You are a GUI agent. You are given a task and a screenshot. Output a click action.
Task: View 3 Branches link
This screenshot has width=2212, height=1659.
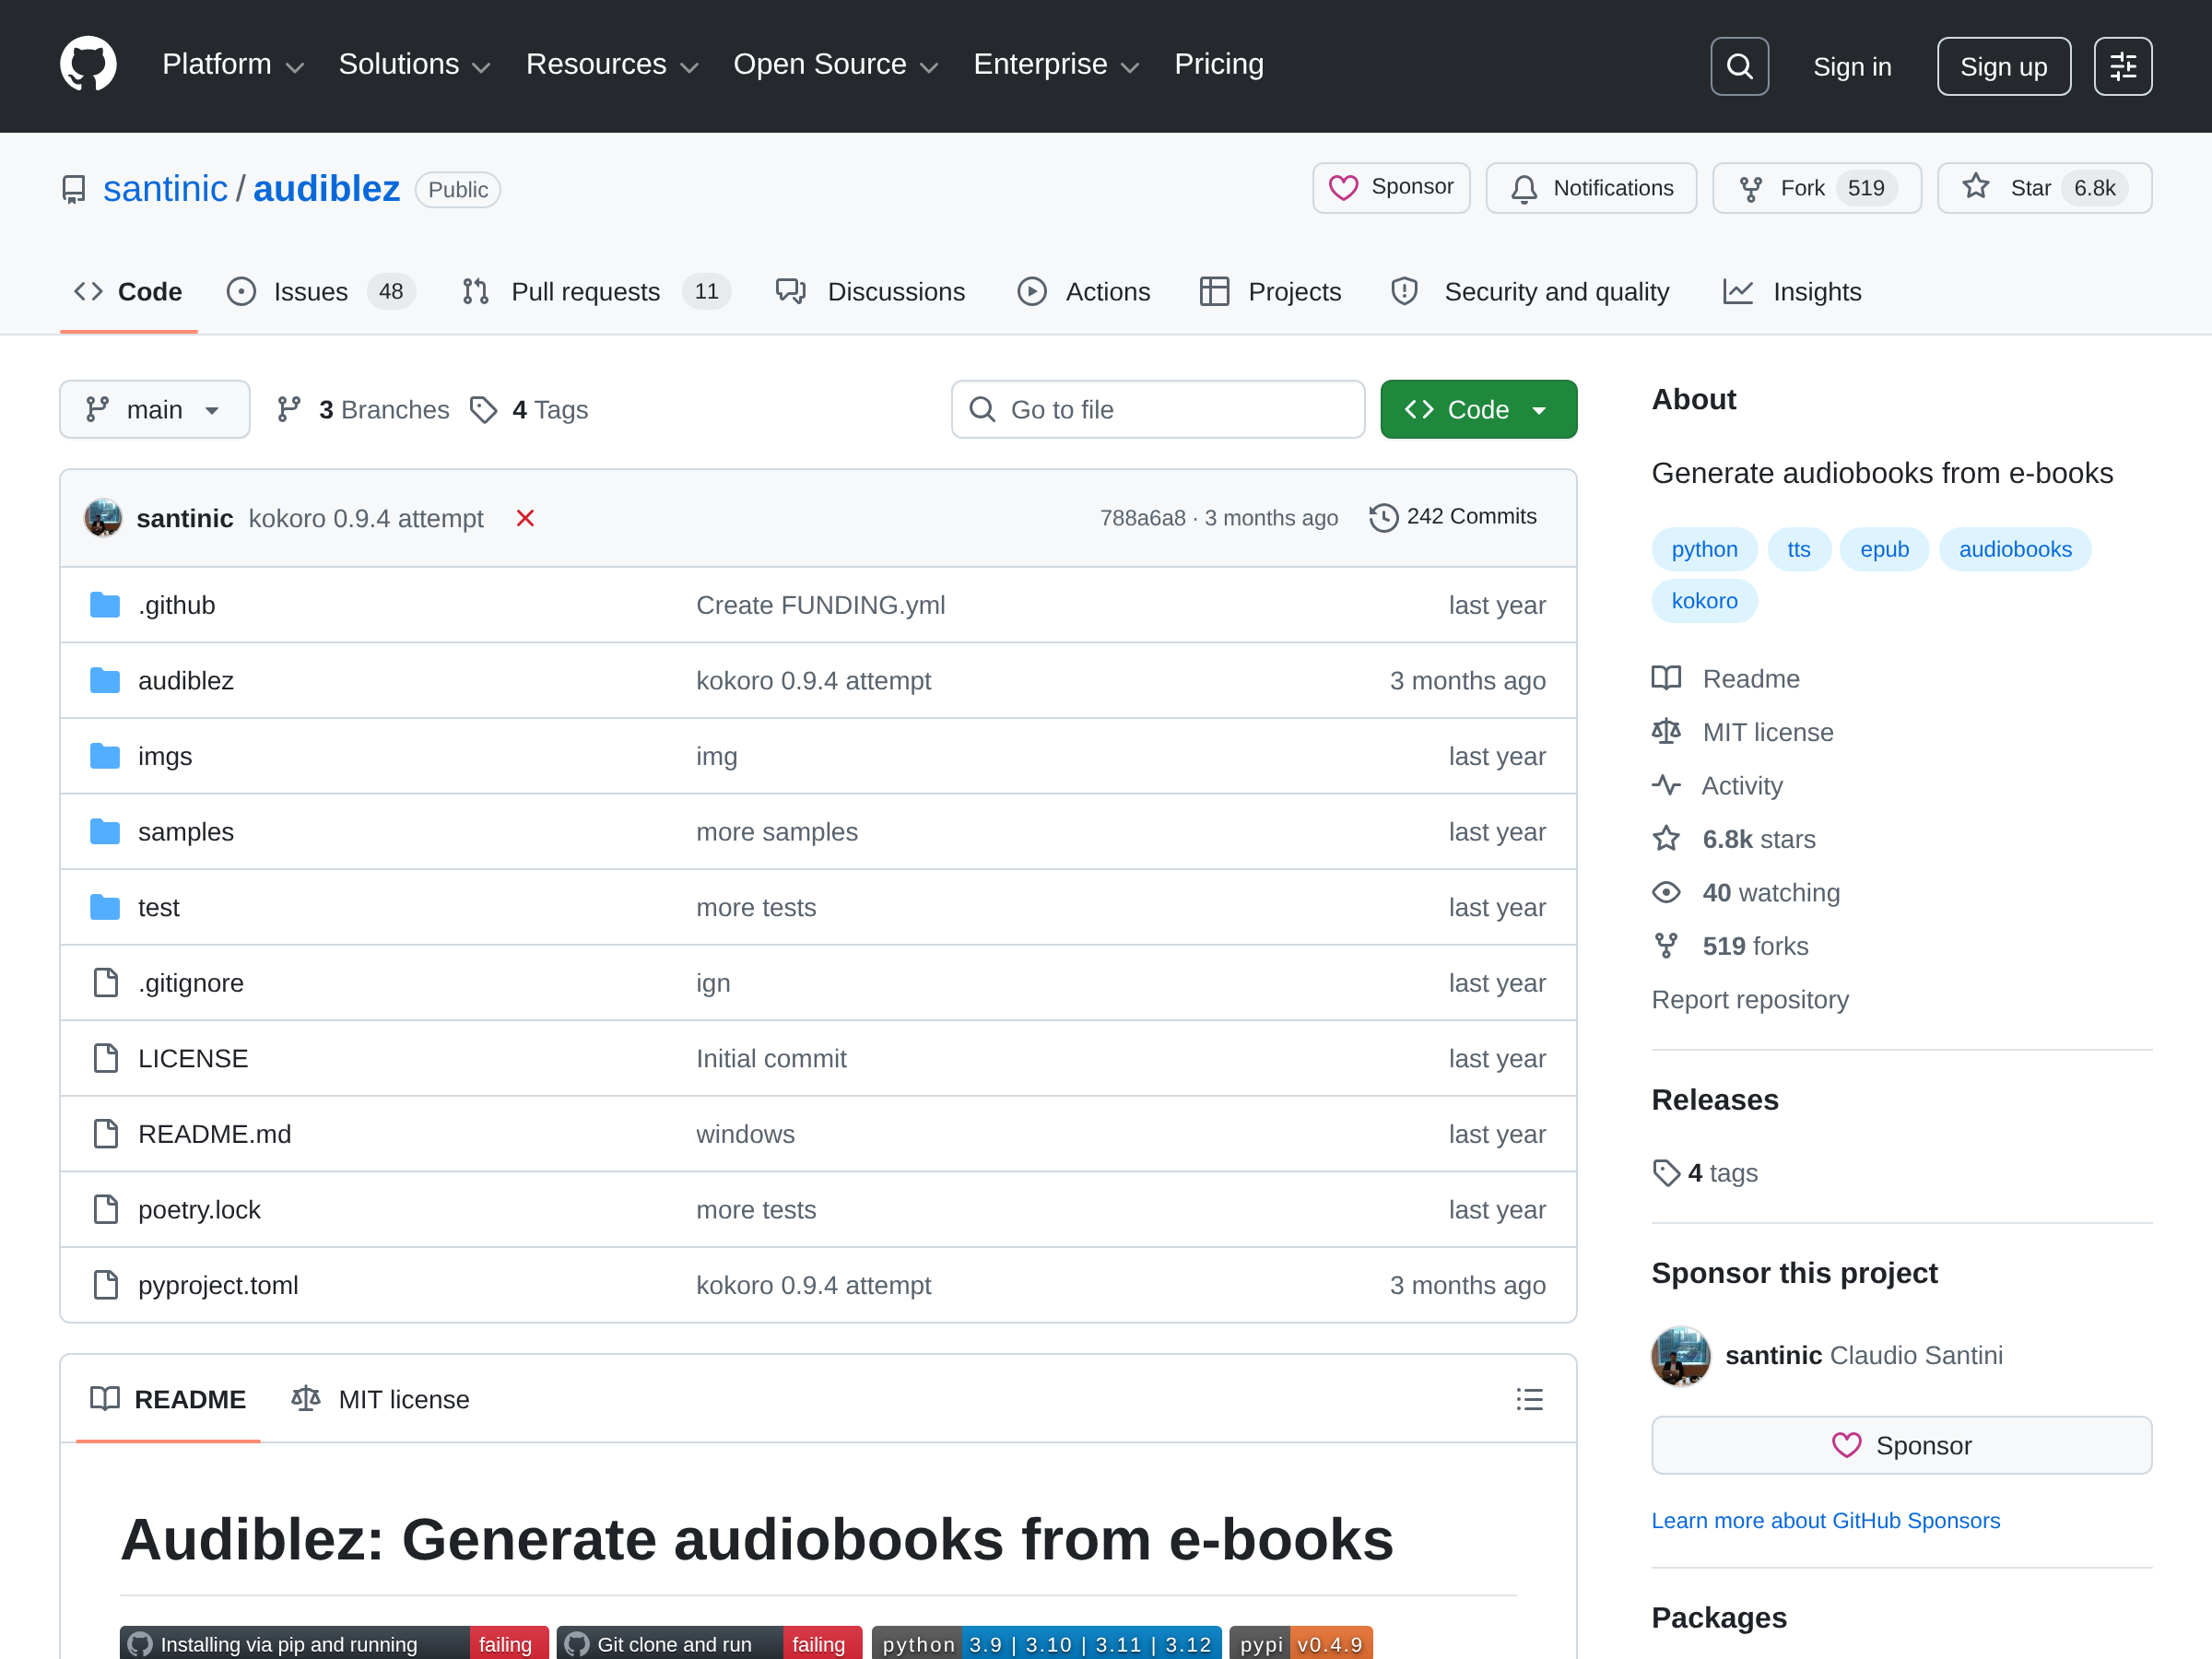point(363,409)
